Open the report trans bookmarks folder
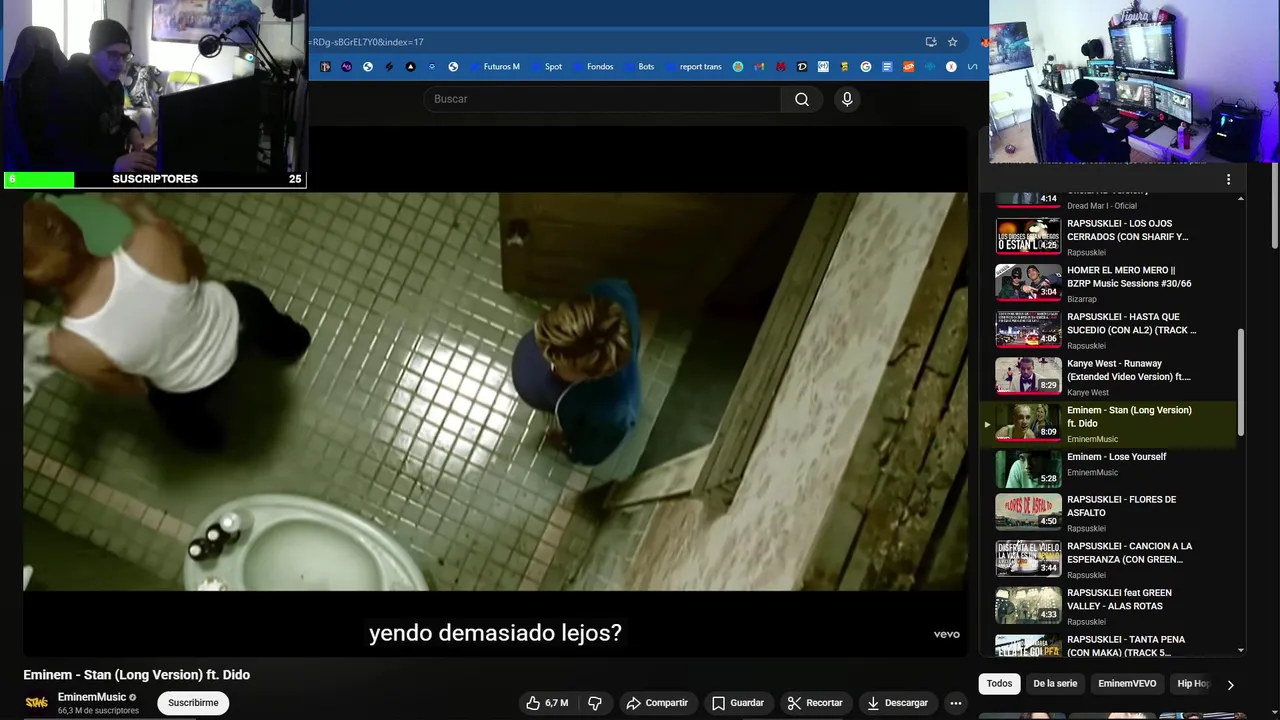 [693, 67]
